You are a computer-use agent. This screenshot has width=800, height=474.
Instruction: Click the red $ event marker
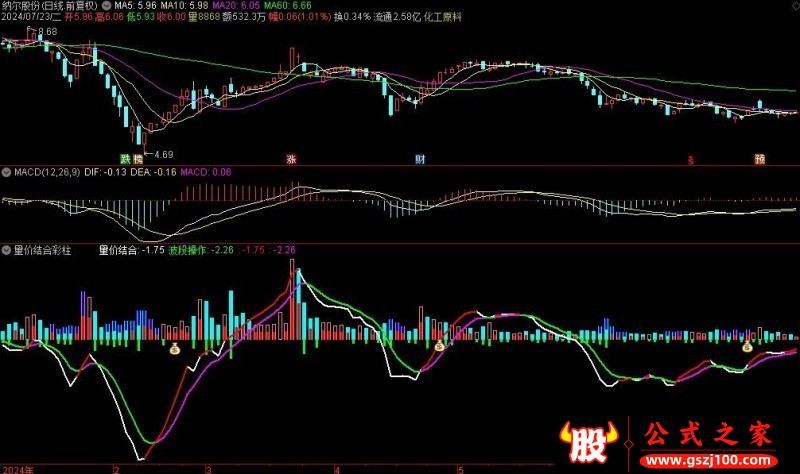point(691,160)
